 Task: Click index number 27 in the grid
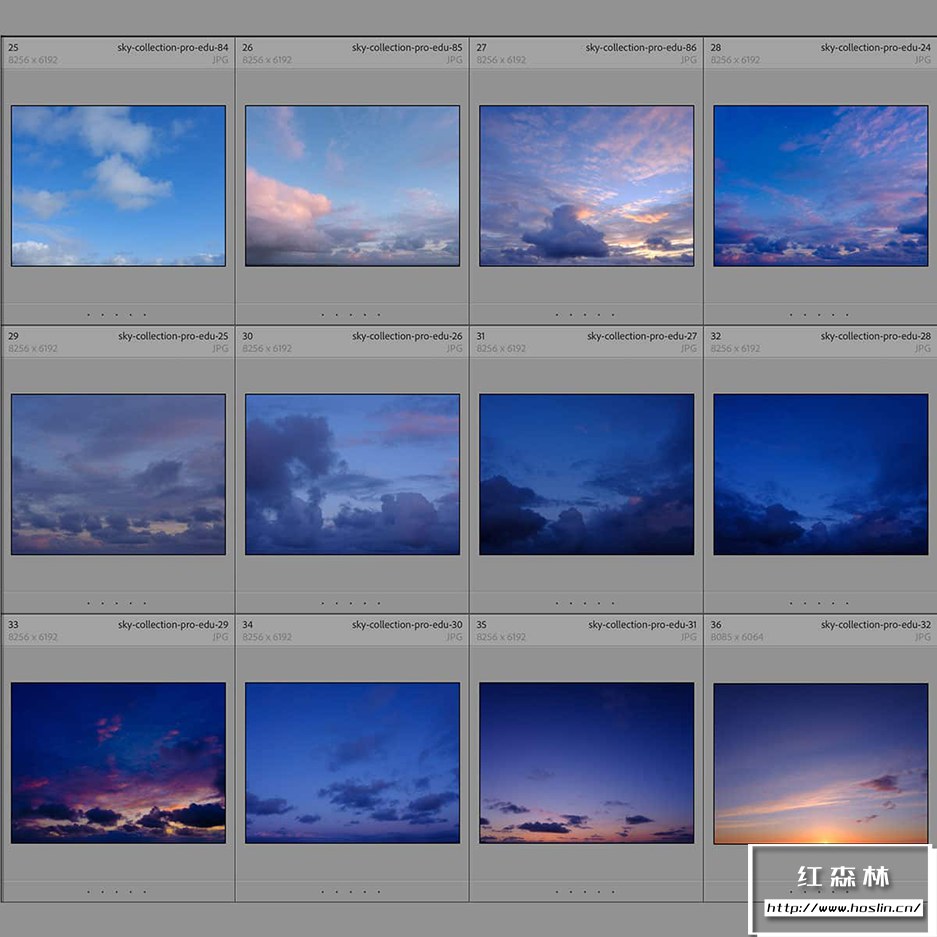[x=482, y=47]
